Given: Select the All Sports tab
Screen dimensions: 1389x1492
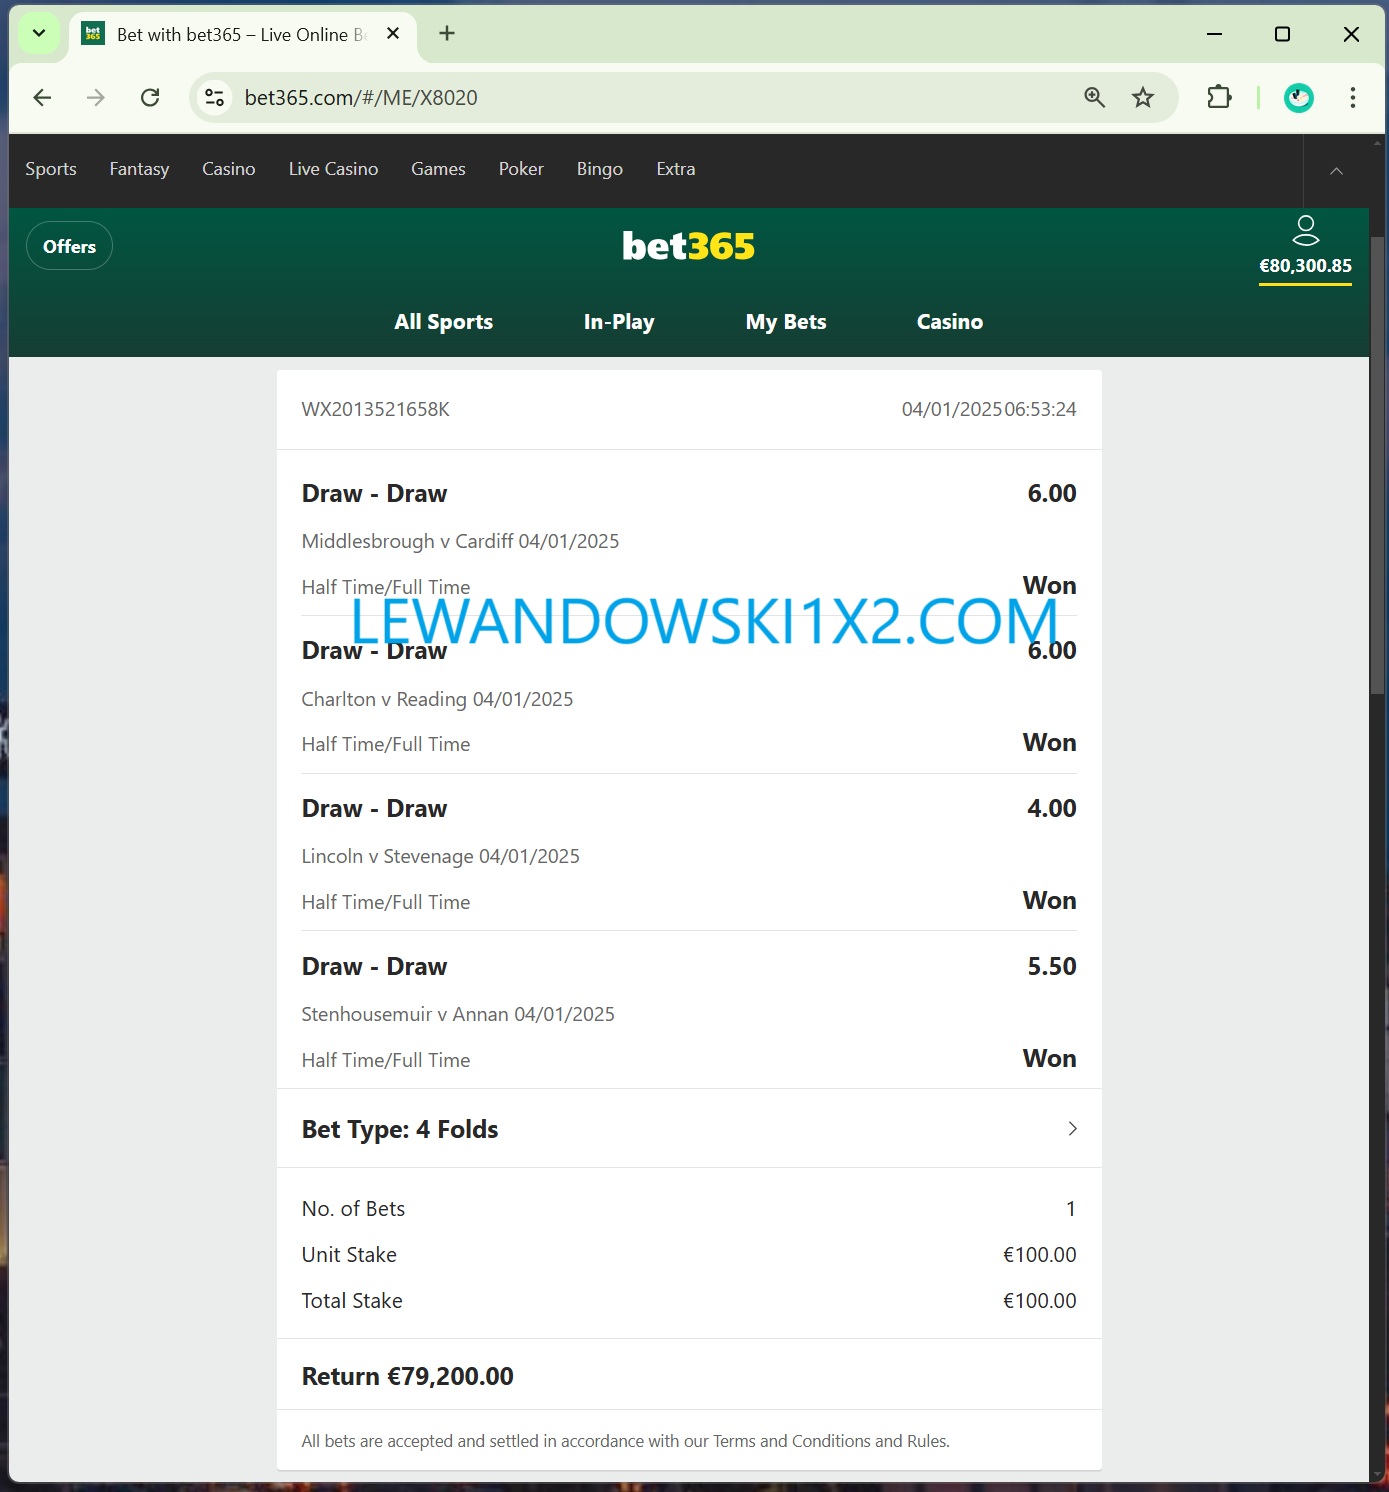Looking at the screenshot, I should pyautogui.click(x=444, y=322).
